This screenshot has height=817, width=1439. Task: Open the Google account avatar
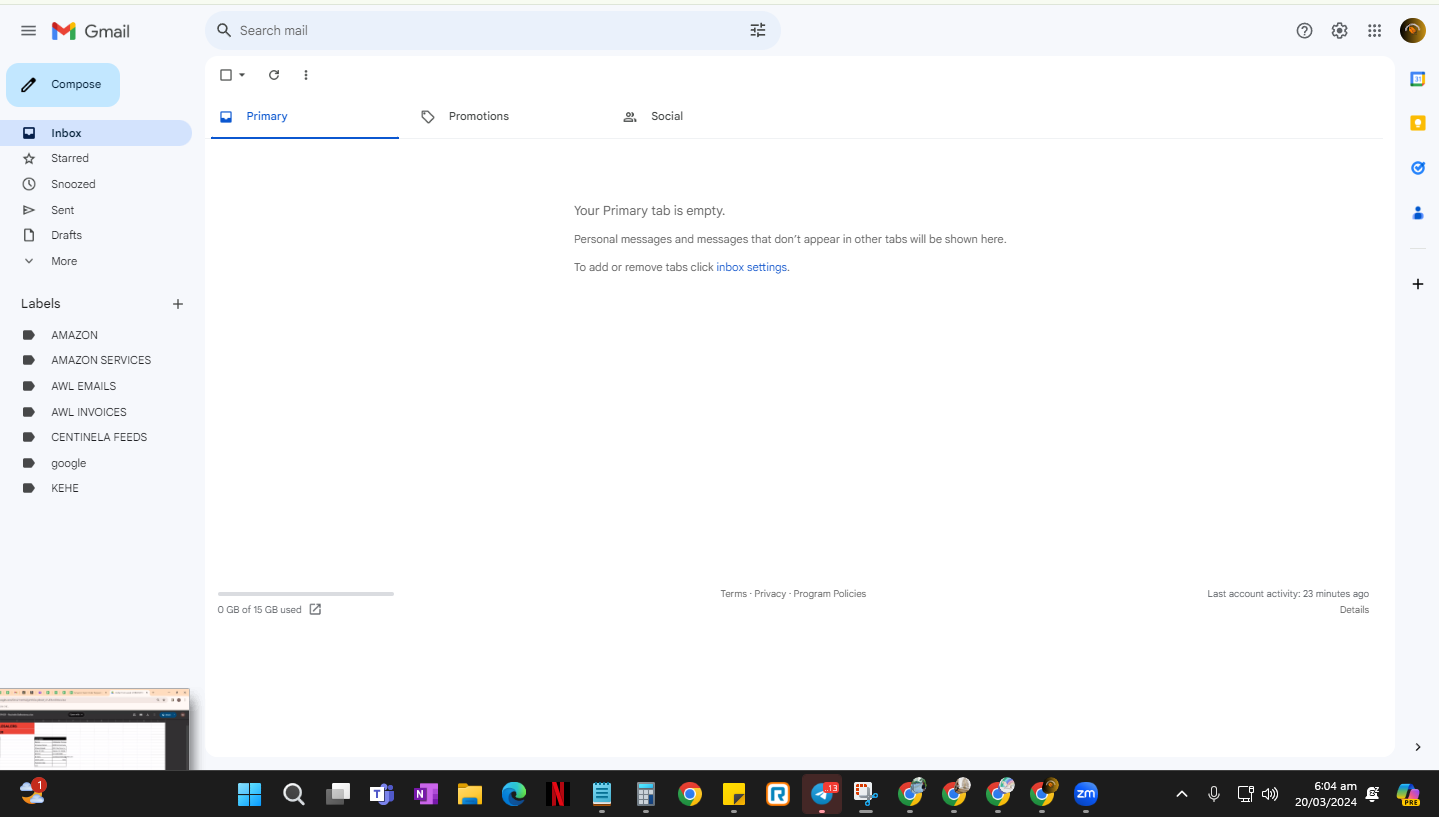(x=1413, y=31)
